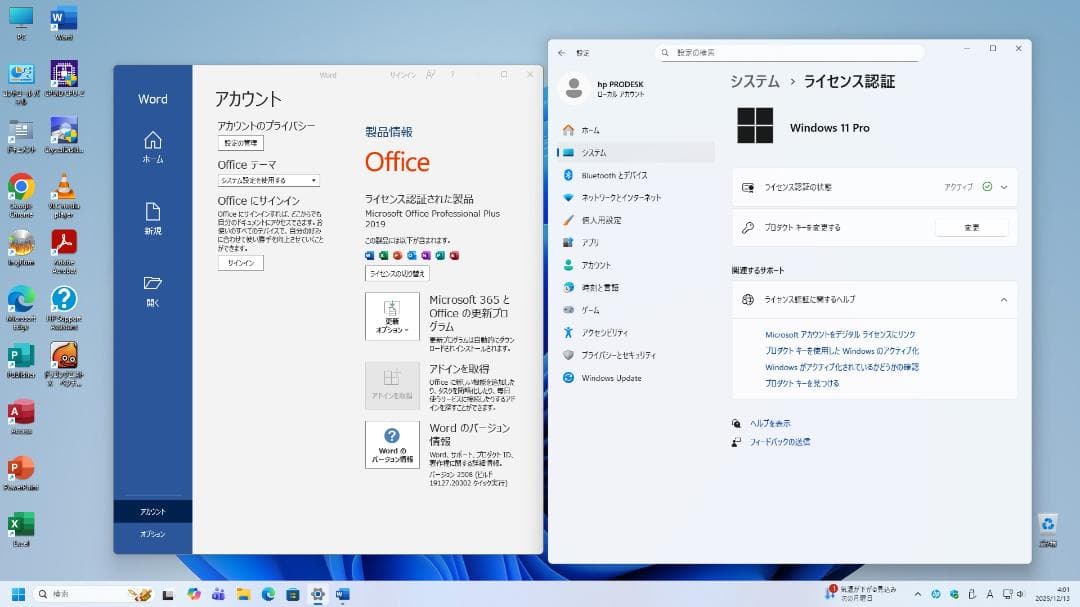Launch Copilot from taskbar
Viewport: 1080px width, 607px height.
[x=194, y=595]
